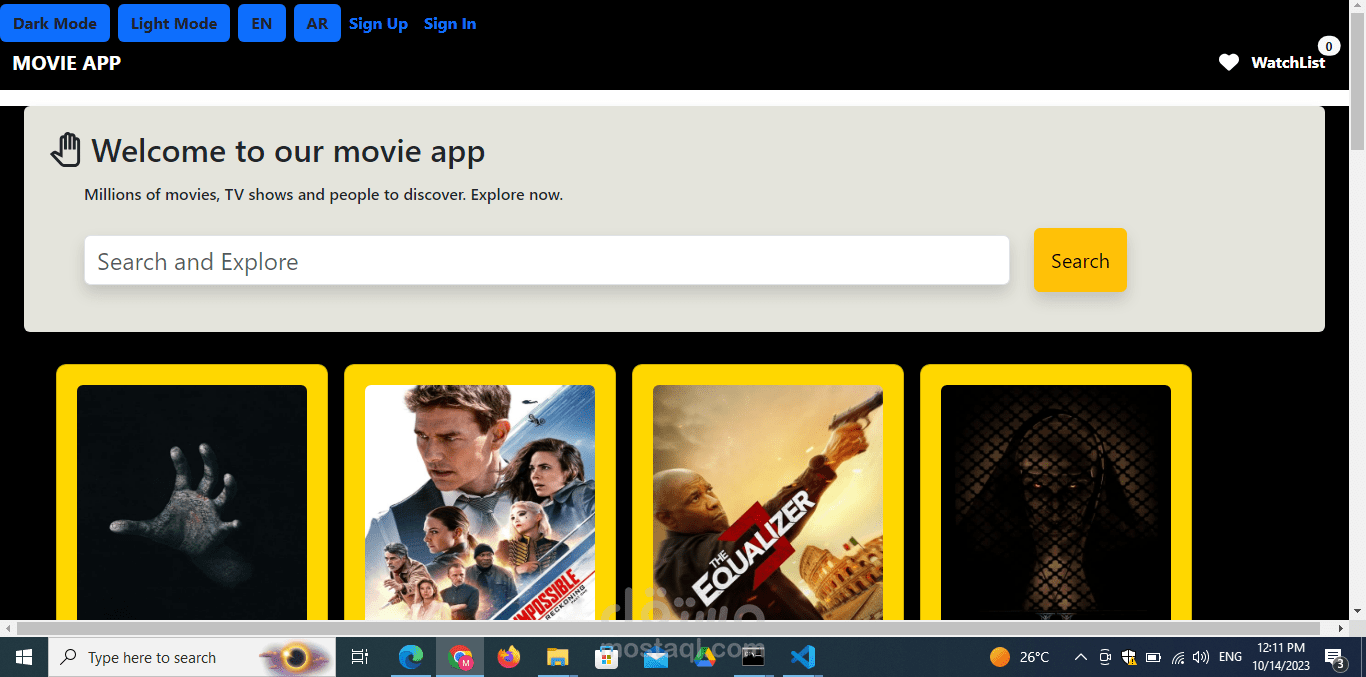Switch to Dark Mode
The height and width of the screenshot is (677, 1366).
click(x=55, y=23)
